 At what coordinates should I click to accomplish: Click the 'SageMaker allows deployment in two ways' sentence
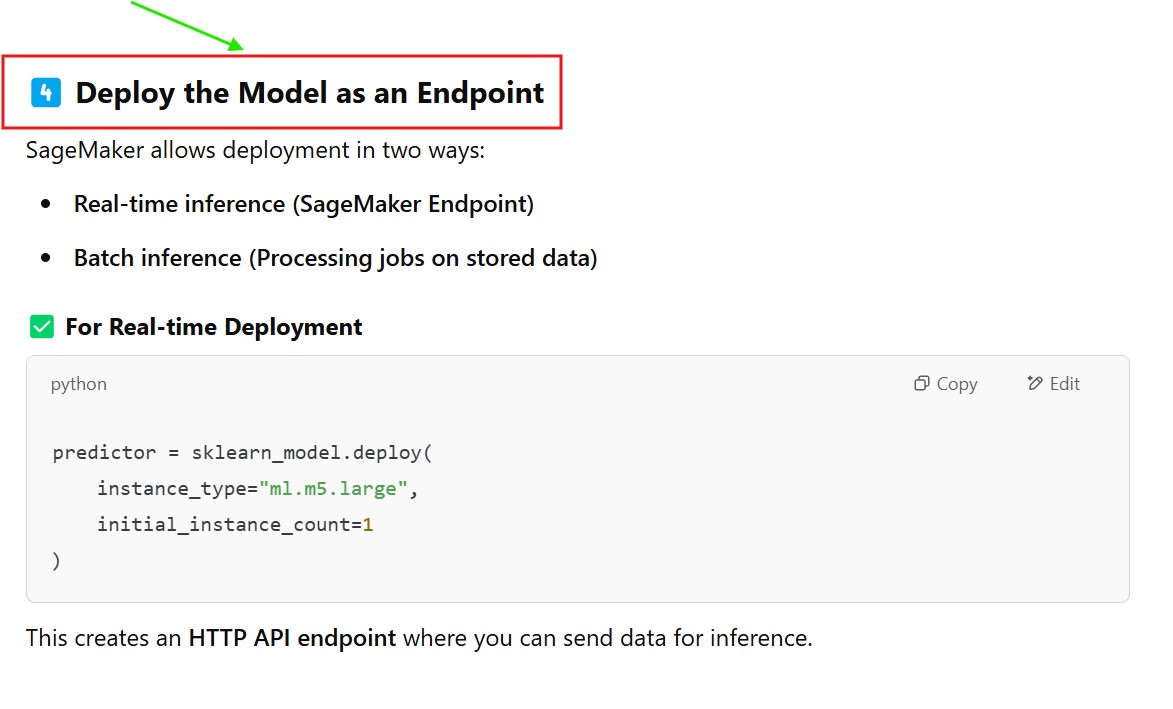click(x=255, y=151)
